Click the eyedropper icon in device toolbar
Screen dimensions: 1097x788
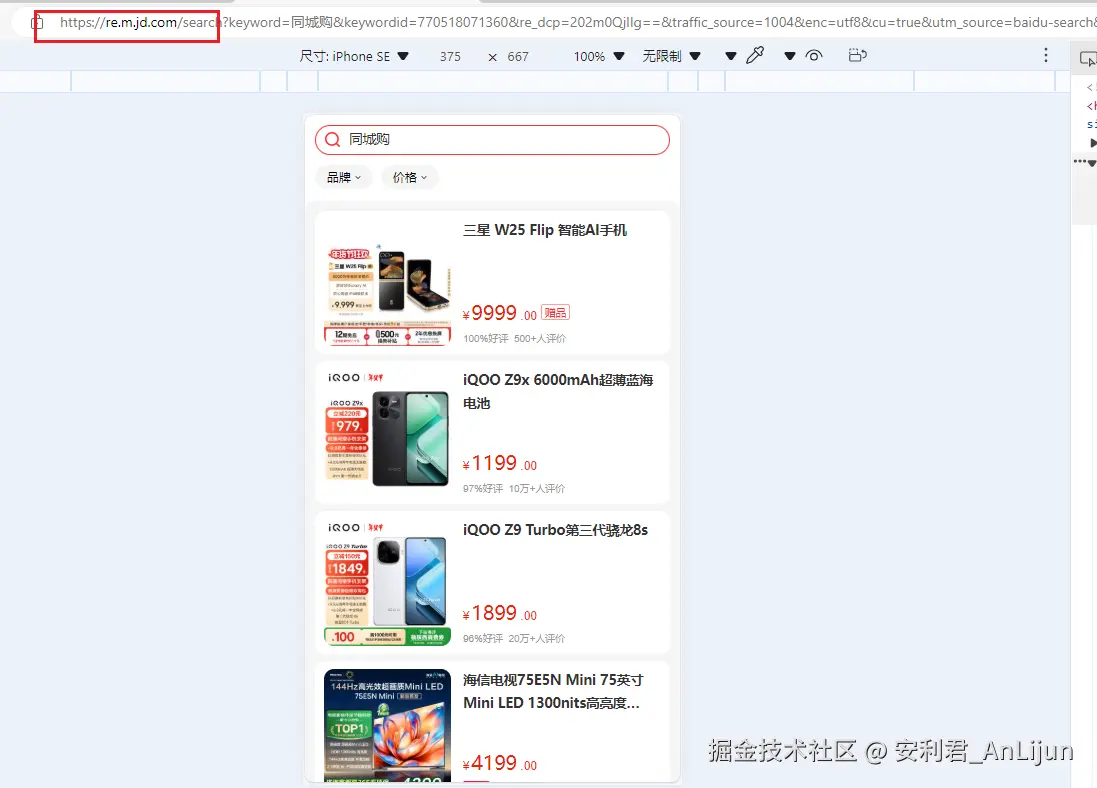[x=755, y=55]
